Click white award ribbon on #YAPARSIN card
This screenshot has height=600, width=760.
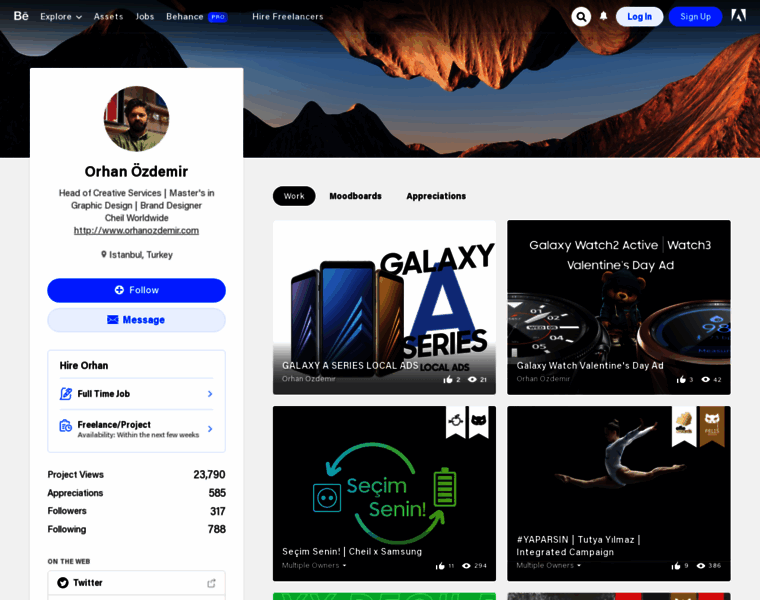pos(684,426)
